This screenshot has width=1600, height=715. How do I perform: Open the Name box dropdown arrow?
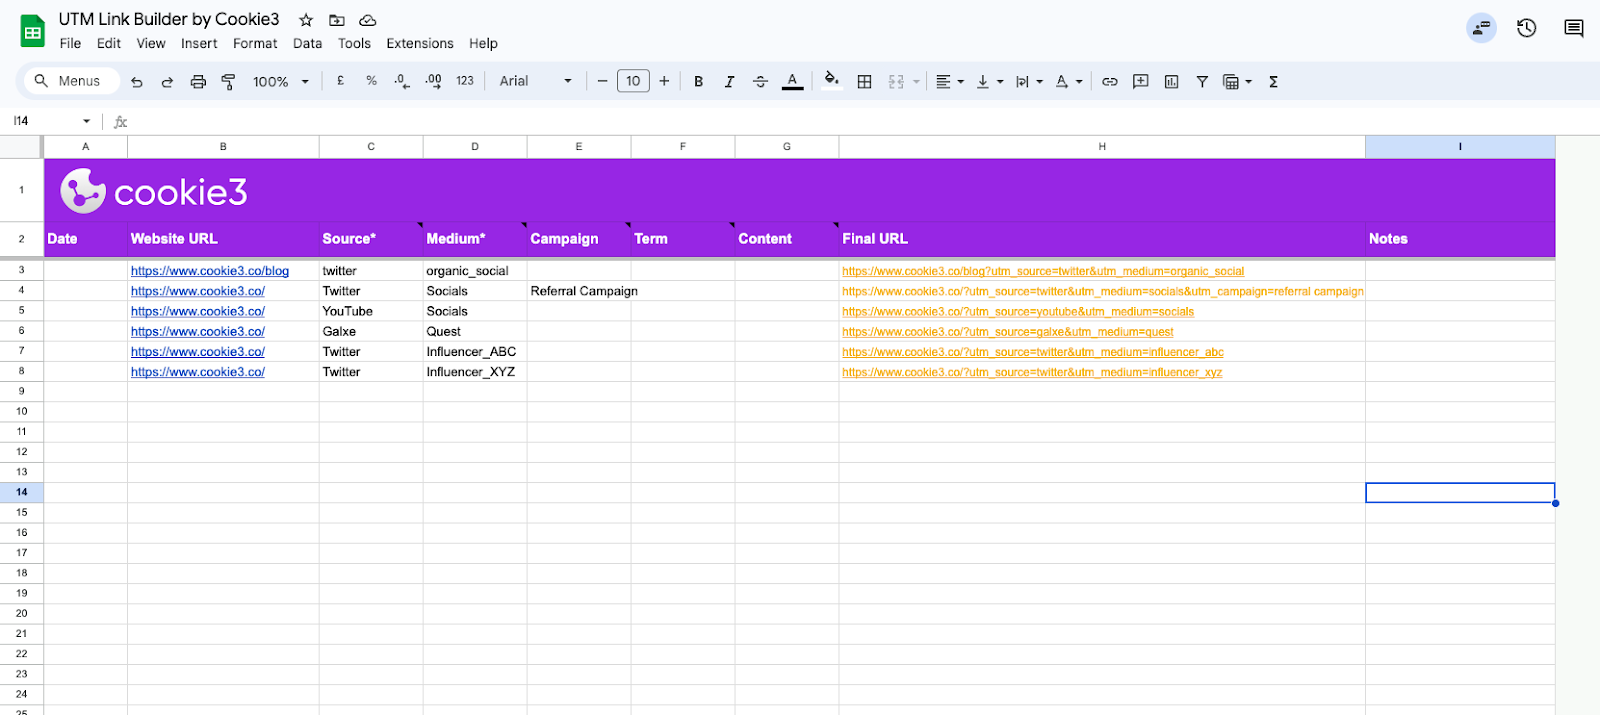86,121
